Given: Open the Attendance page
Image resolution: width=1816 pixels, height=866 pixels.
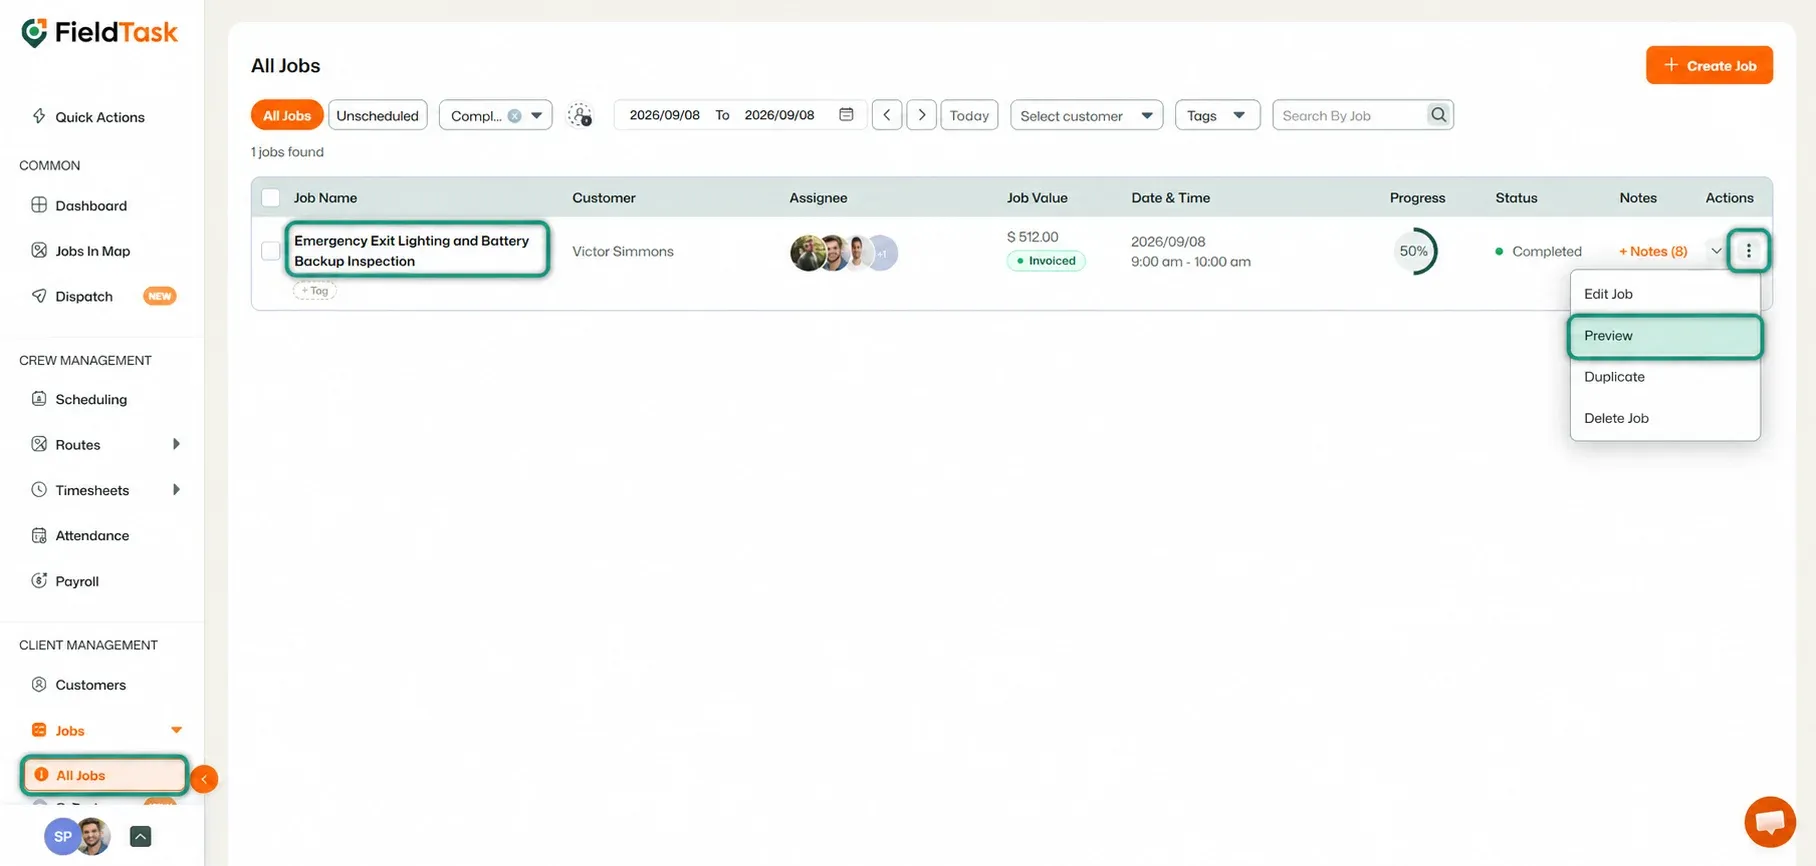Looking at the screenshot, I should pos(80,535).
